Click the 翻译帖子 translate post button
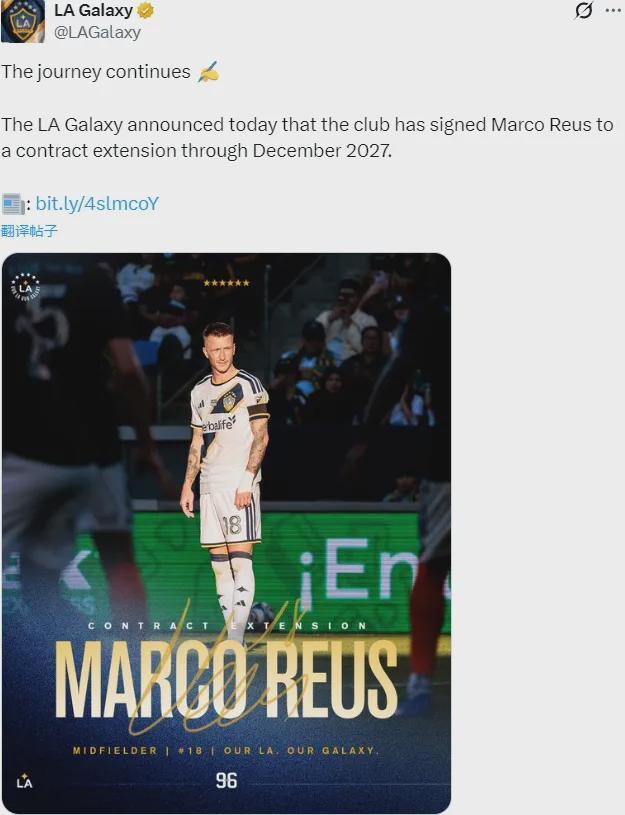This screenshot has height=815, width=625. pyautogui.click(x=29, y=231)
